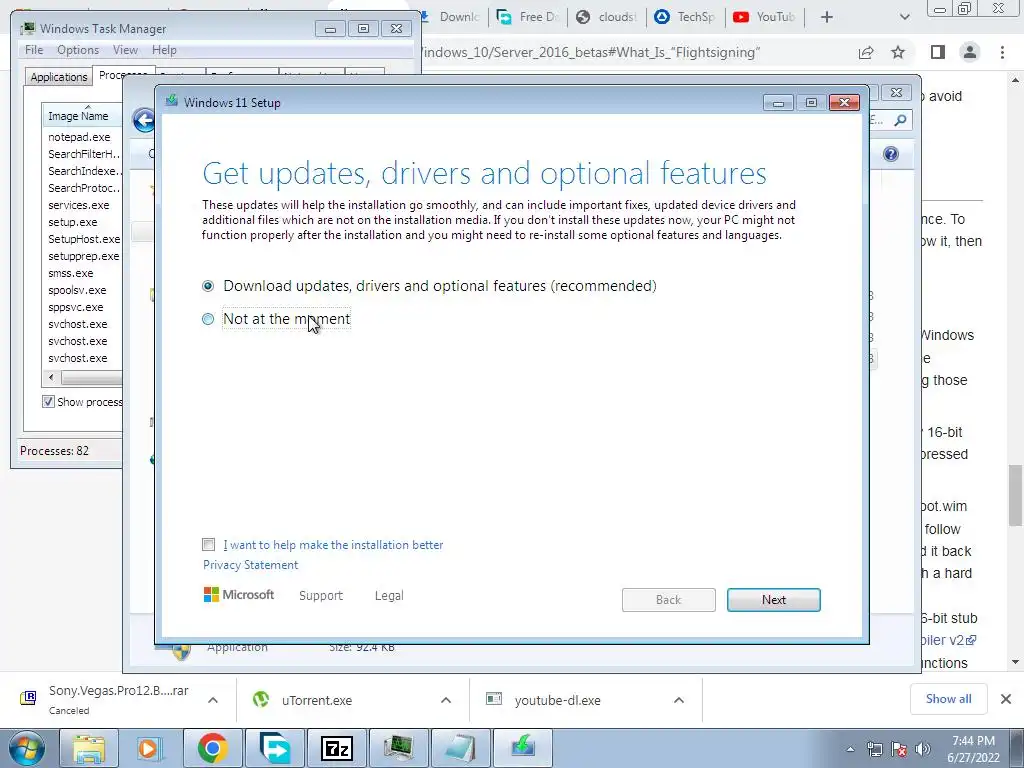This screenshot has height=768, width=1024.
Task: Open Legal link in Setup
Action: (389, 596)
